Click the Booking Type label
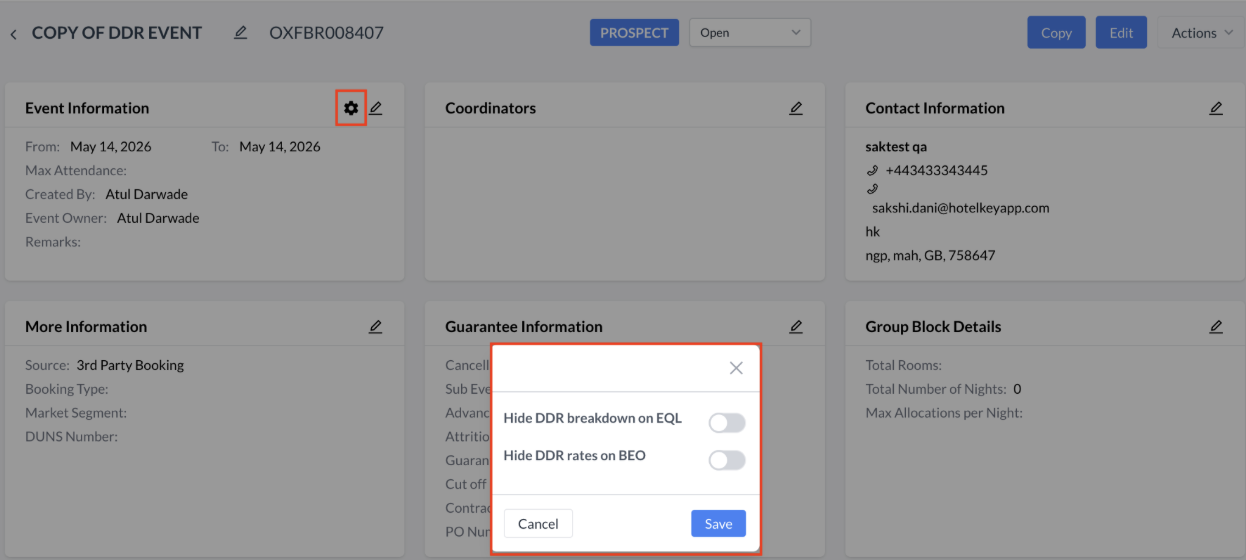This screenshot has height=560, width=1246. pyautogui.click(x=67, y=389)
